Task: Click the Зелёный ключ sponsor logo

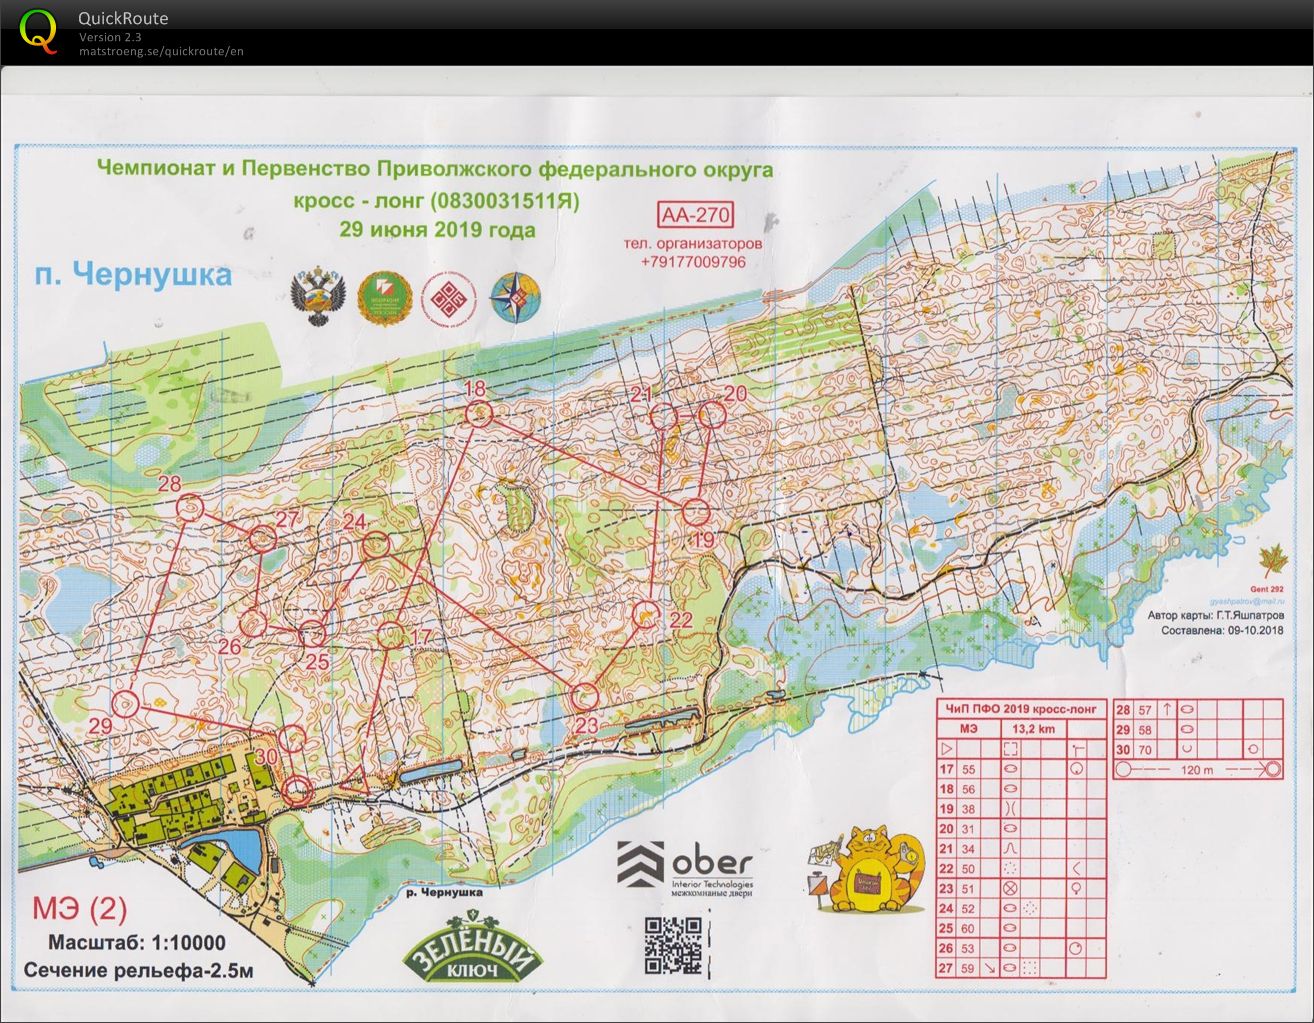Action: click(472, 954)
